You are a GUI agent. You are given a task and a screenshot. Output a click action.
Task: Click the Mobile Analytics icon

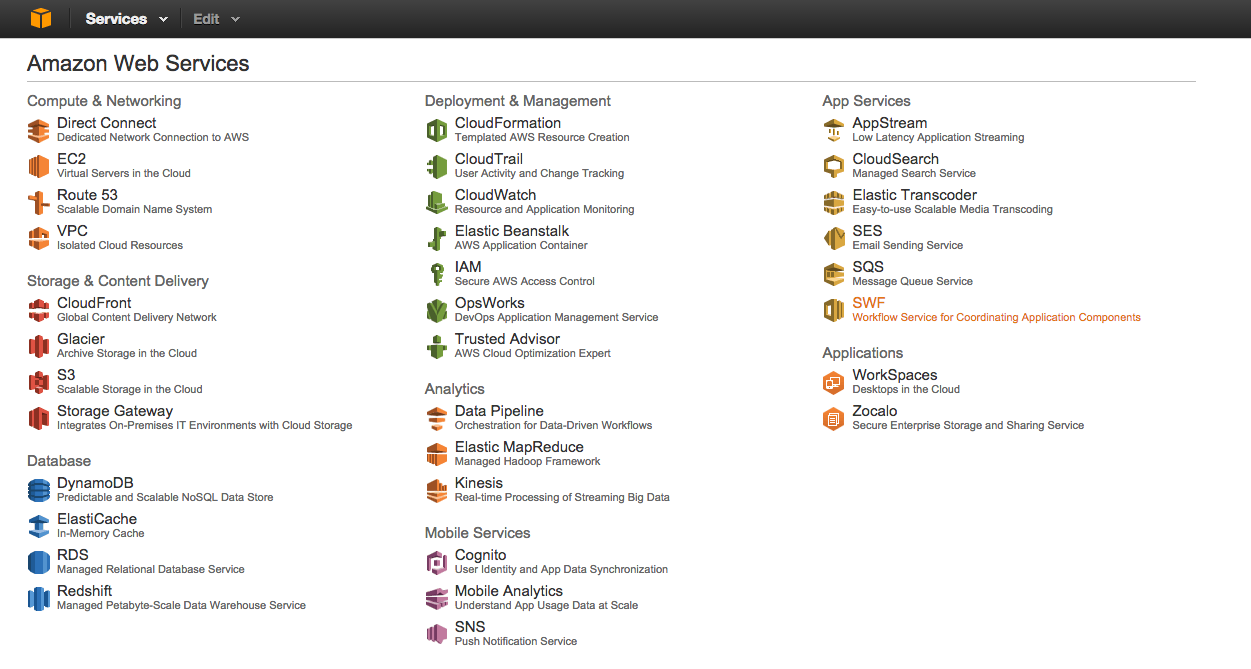(x=437, y=598)
